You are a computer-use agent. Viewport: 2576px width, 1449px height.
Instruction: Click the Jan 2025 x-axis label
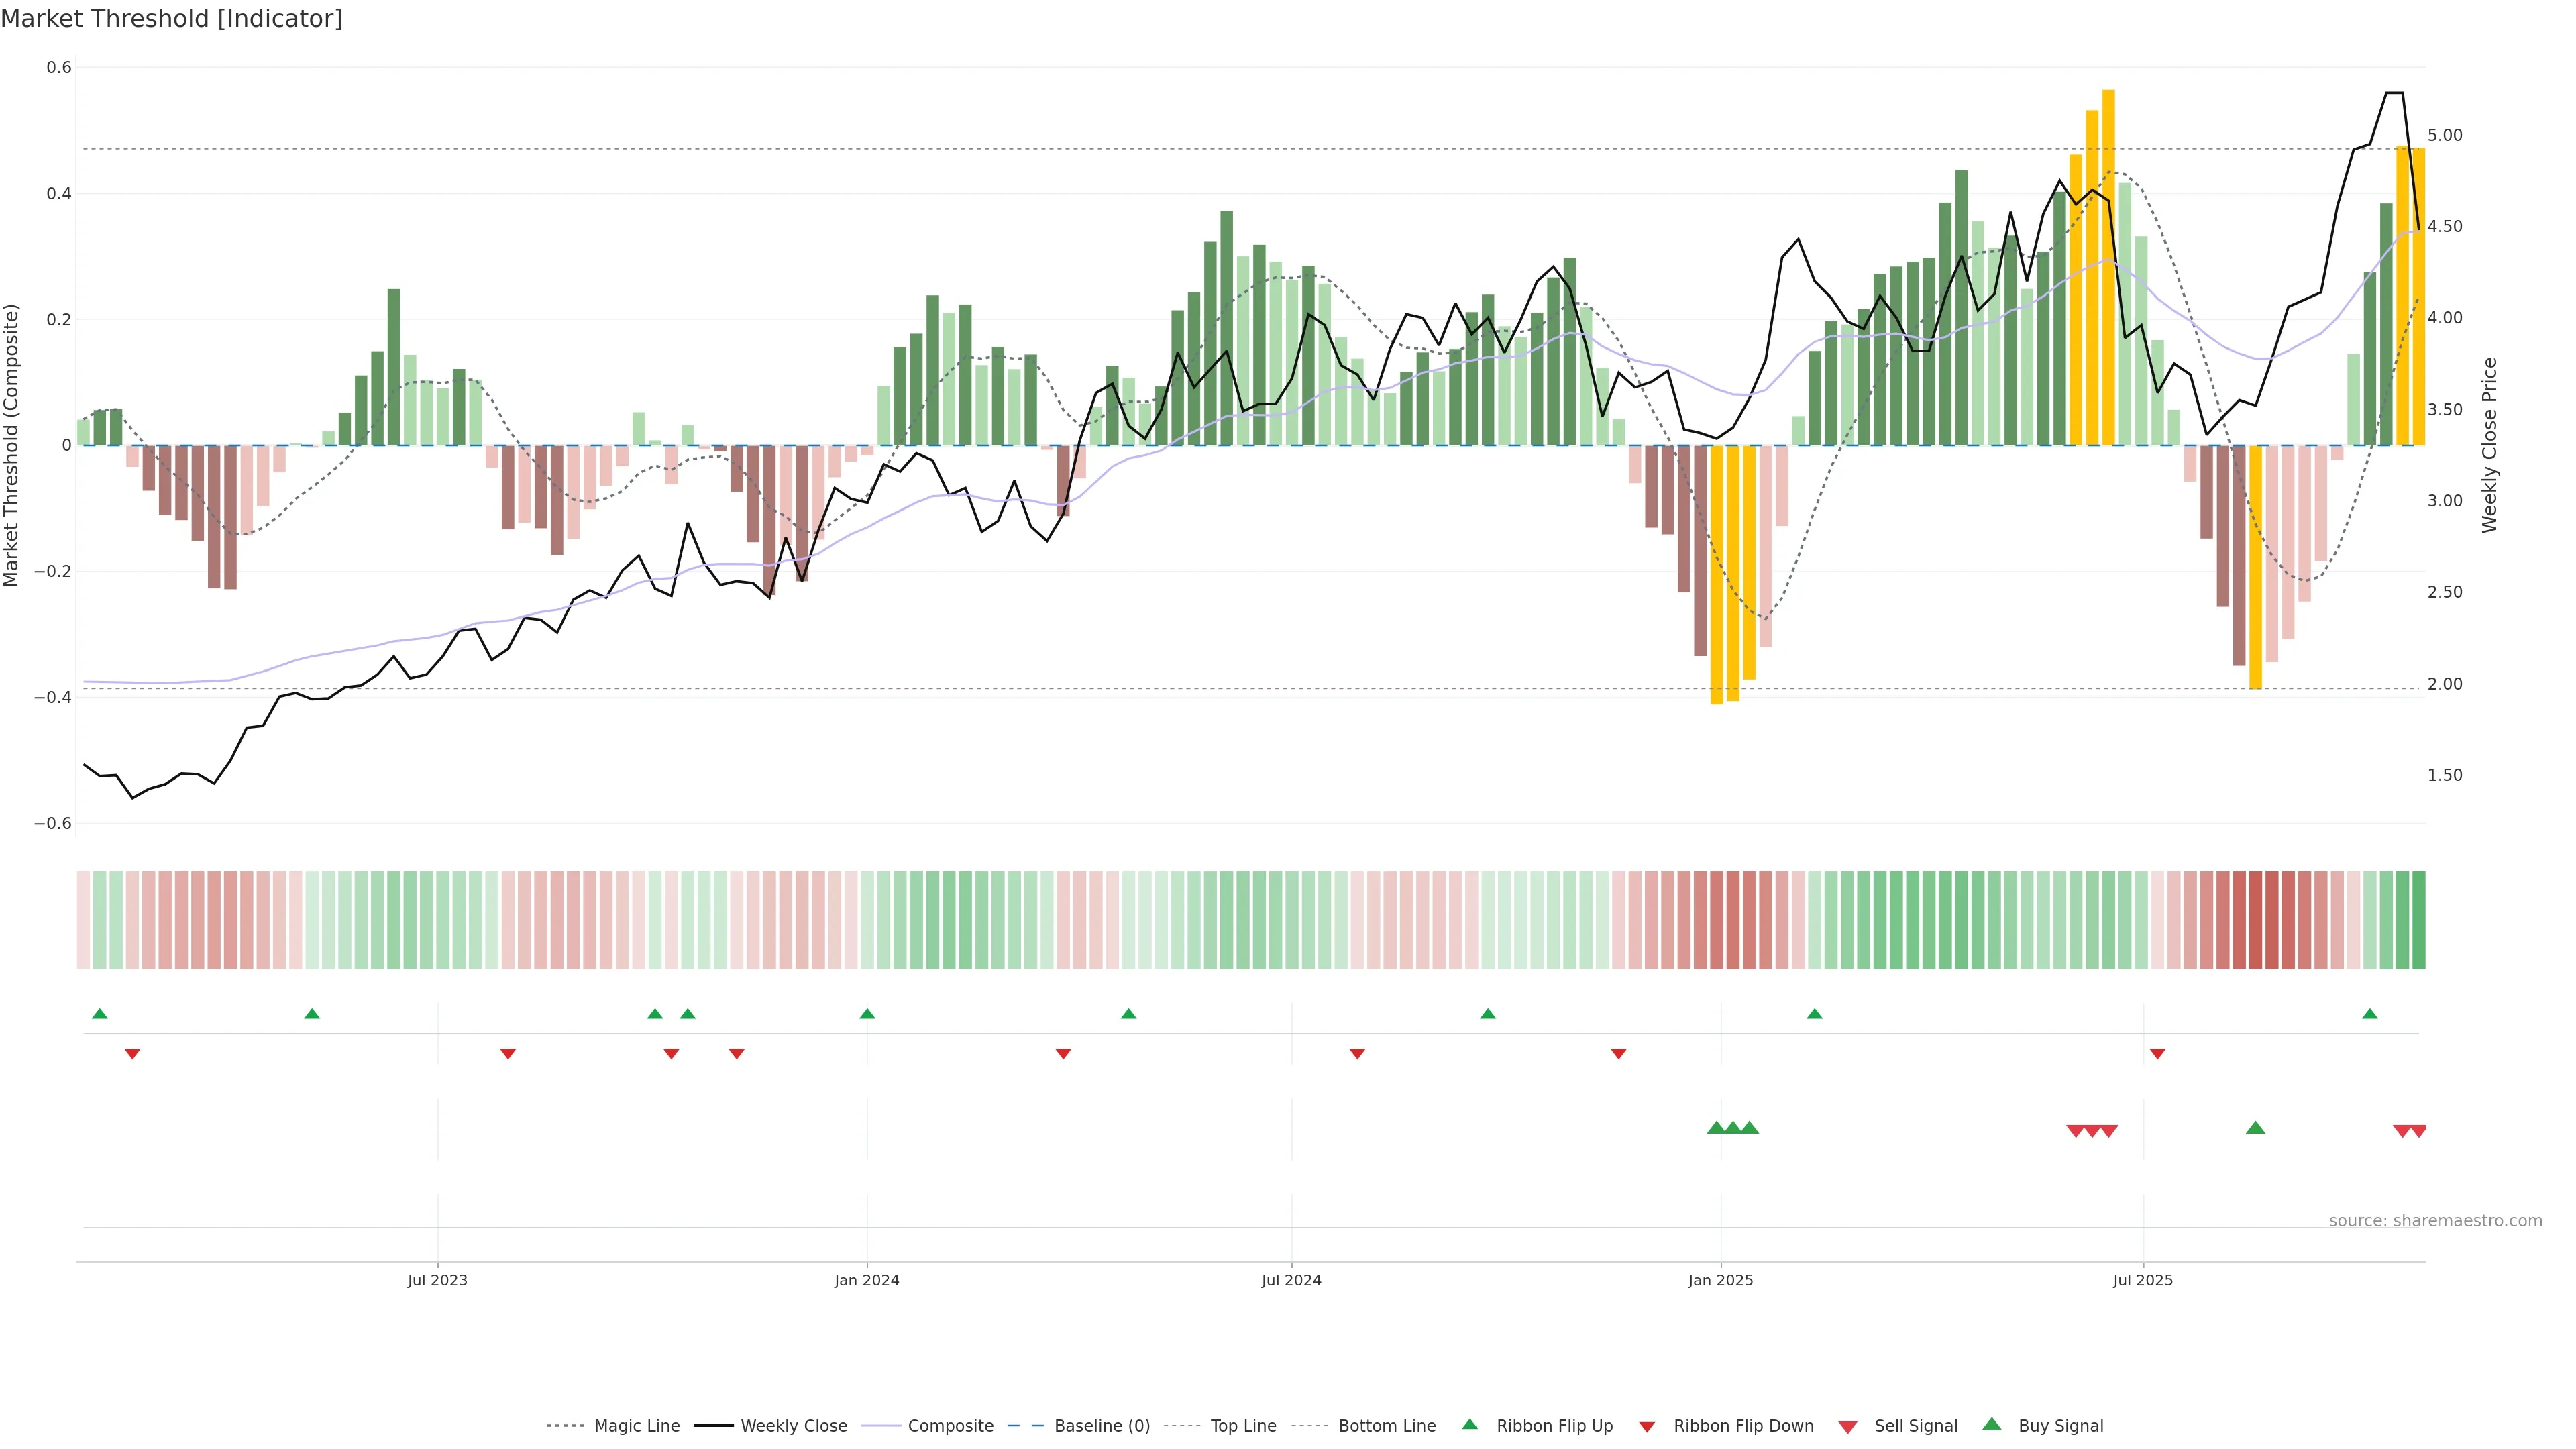point(1720,1280)
